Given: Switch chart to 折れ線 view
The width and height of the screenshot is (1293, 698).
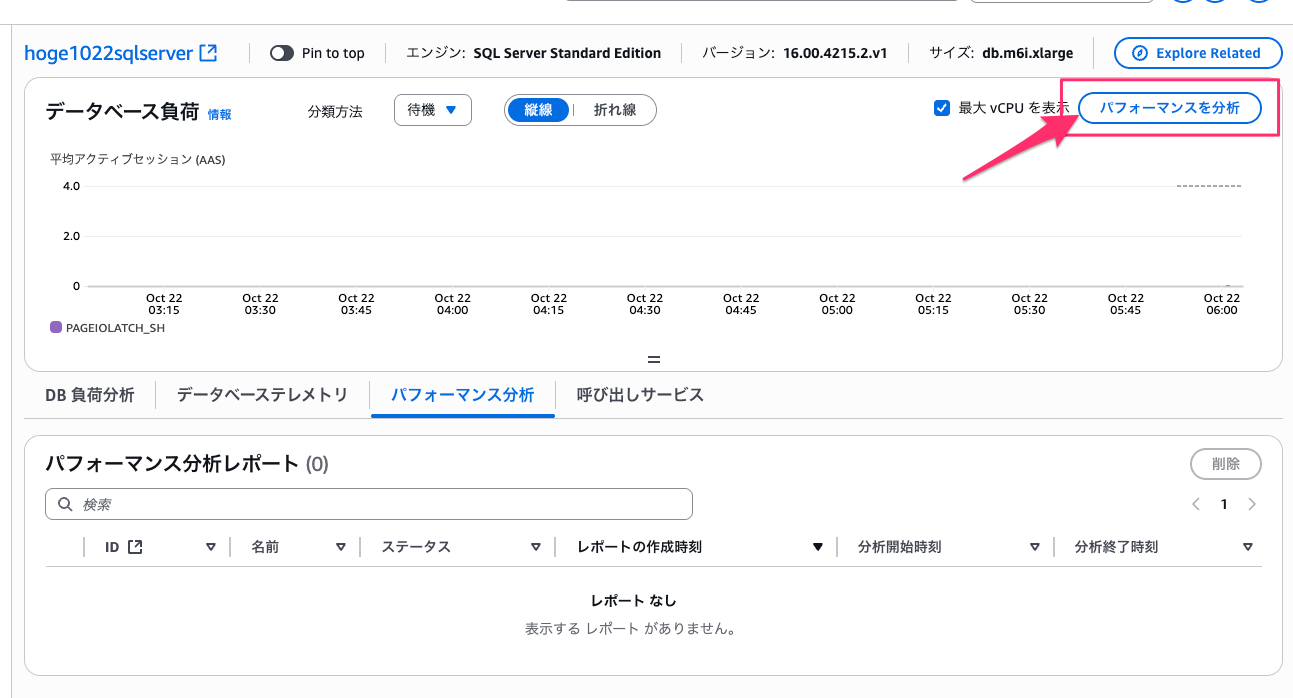Looking at the screenshot, I should pyautogui.click(x=614, y=110).
